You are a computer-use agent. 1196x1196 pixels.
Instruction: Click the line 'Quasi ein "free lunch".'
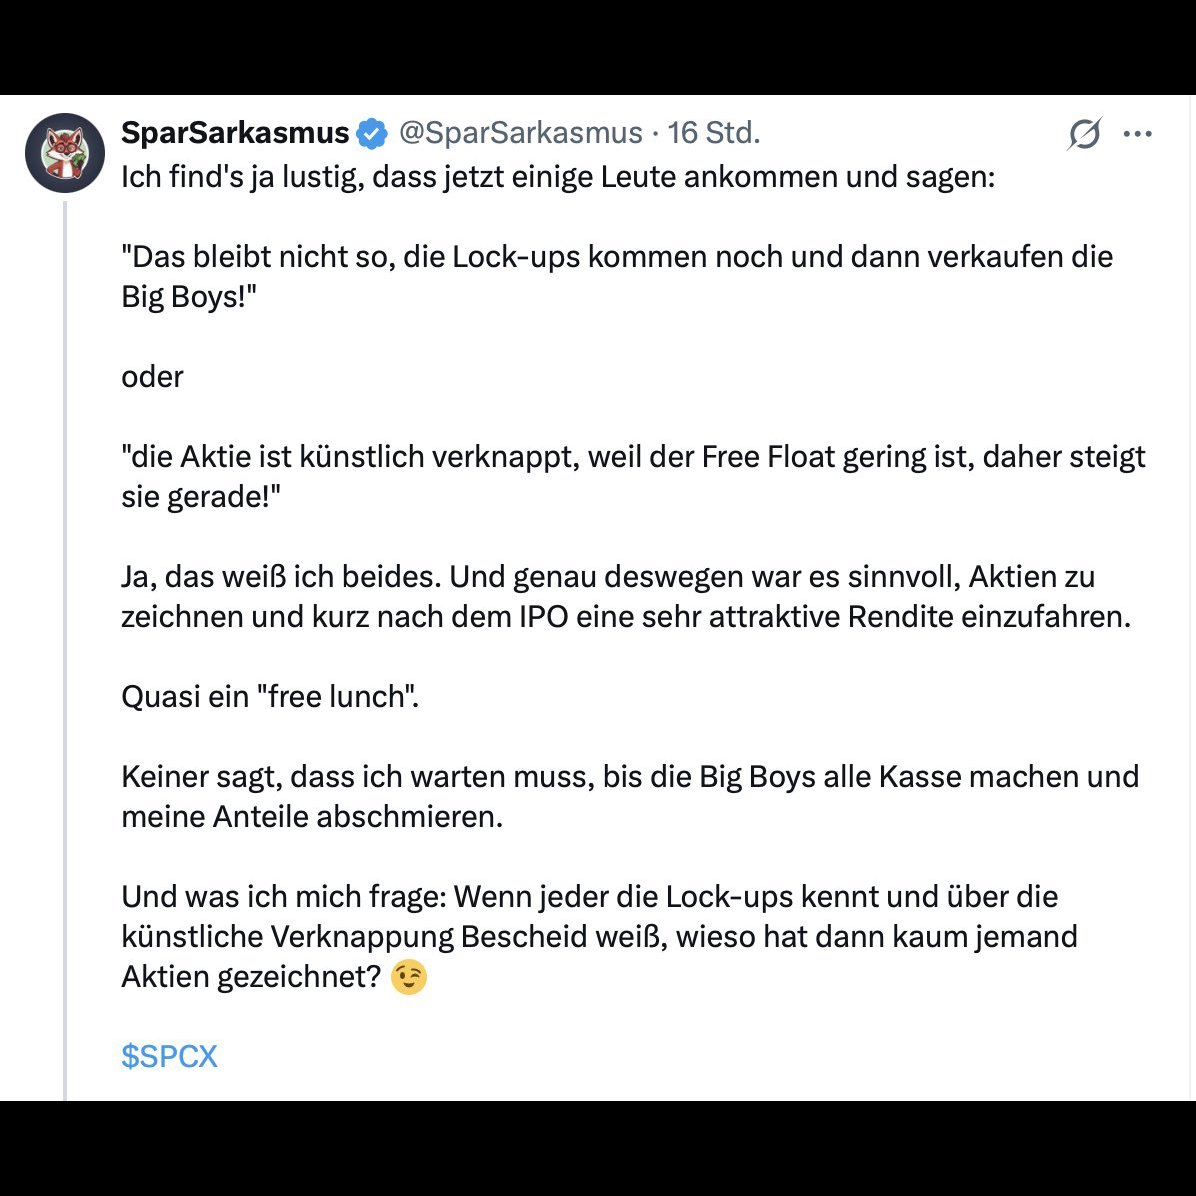(x=270, y=696)
